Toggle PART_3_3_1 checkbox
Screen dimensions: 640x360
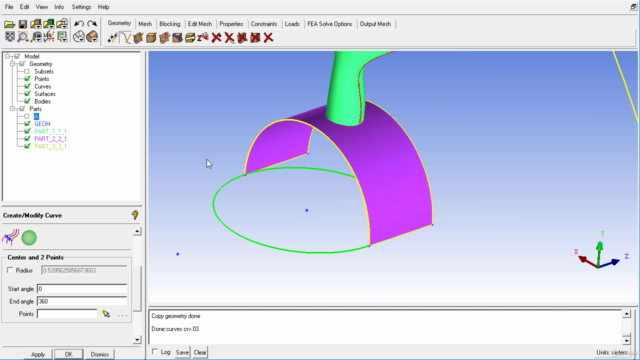(x=27, y=146)
